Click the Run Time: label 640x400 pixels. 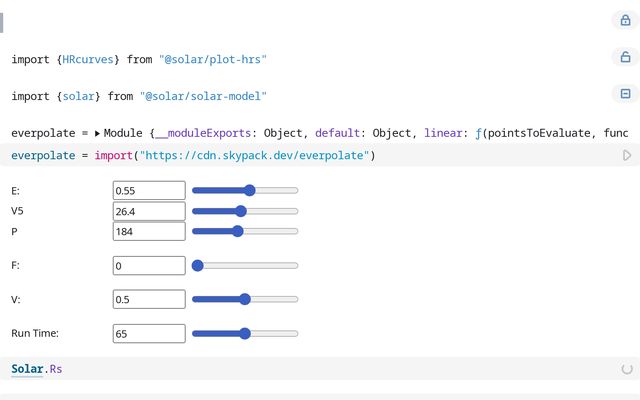(35, 333)
